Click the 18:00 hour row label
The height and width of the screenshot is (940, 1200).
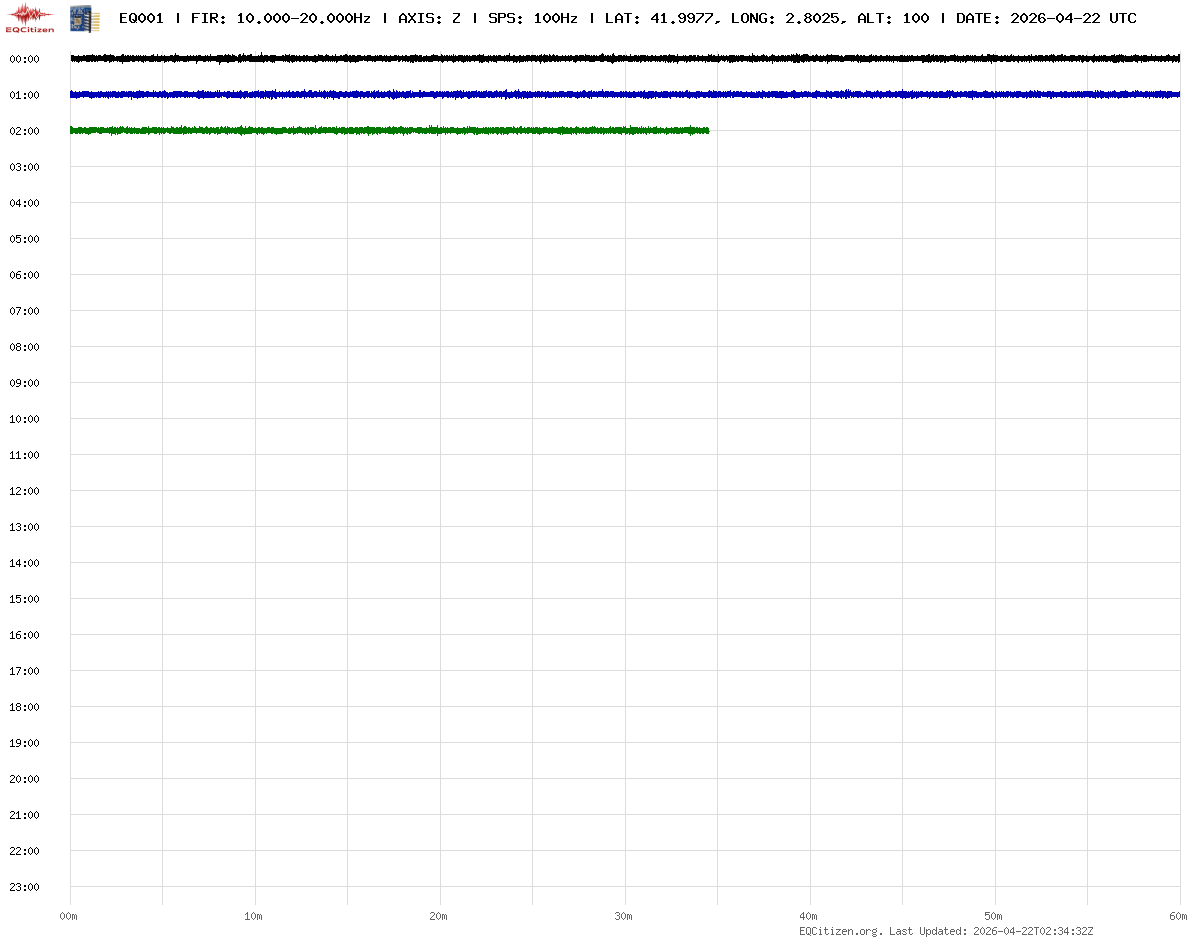[24, 707]
